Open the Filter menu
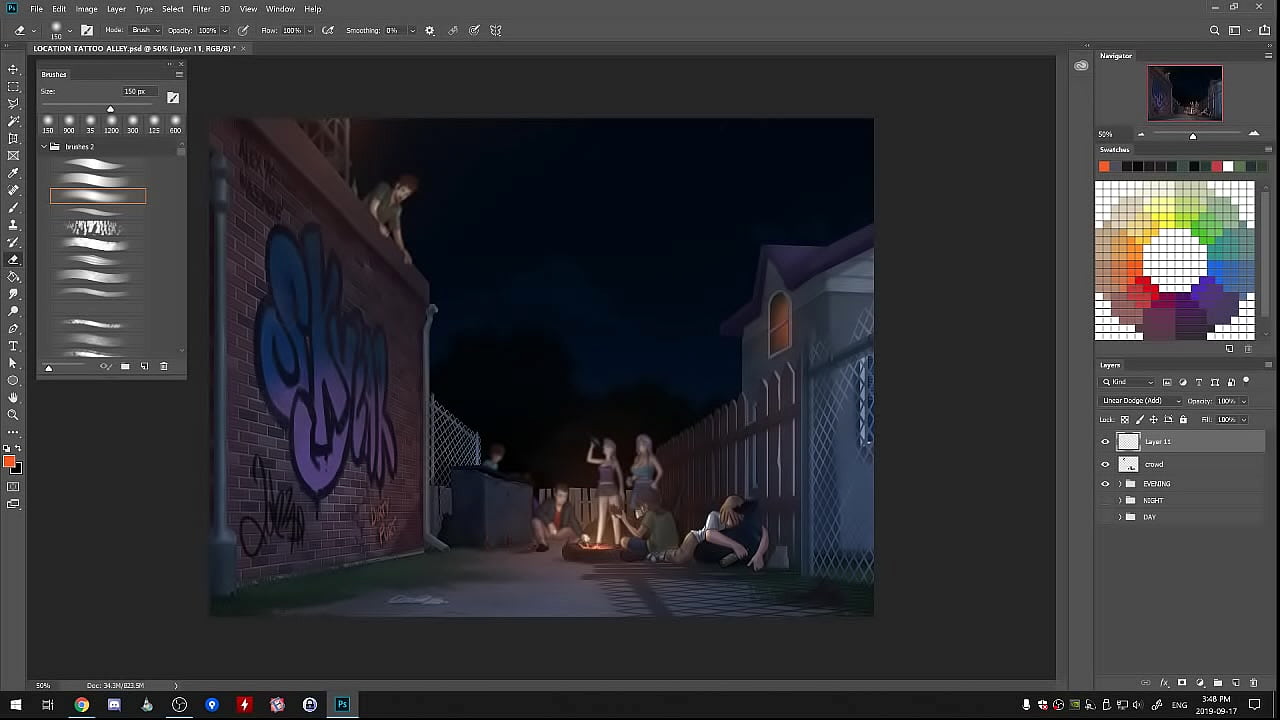The image size is (1280, 720). coord(201,9)
